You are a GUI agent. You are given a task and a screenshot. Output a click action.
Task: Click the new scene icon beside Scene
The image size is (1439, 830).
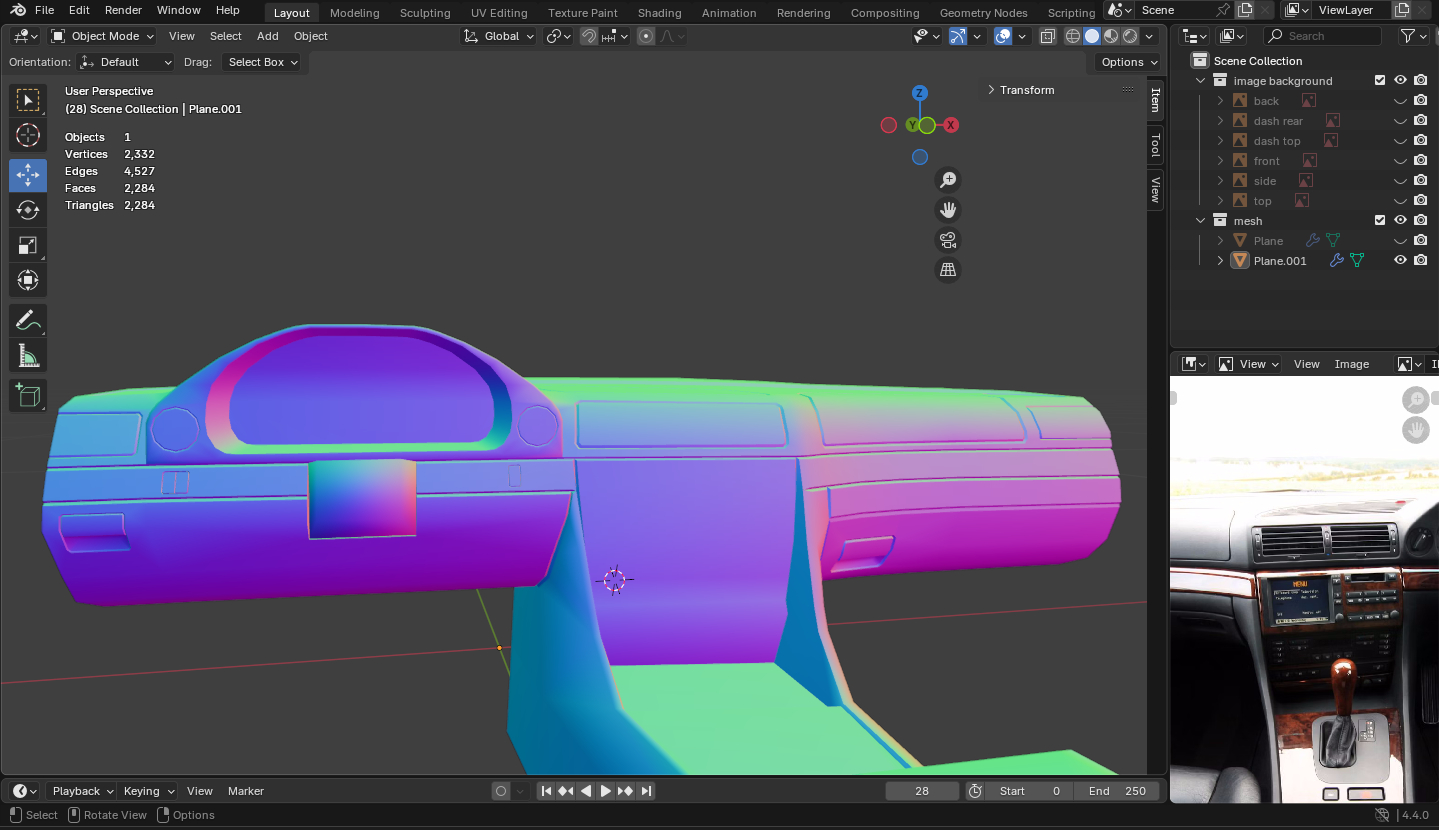(1245, 10)
